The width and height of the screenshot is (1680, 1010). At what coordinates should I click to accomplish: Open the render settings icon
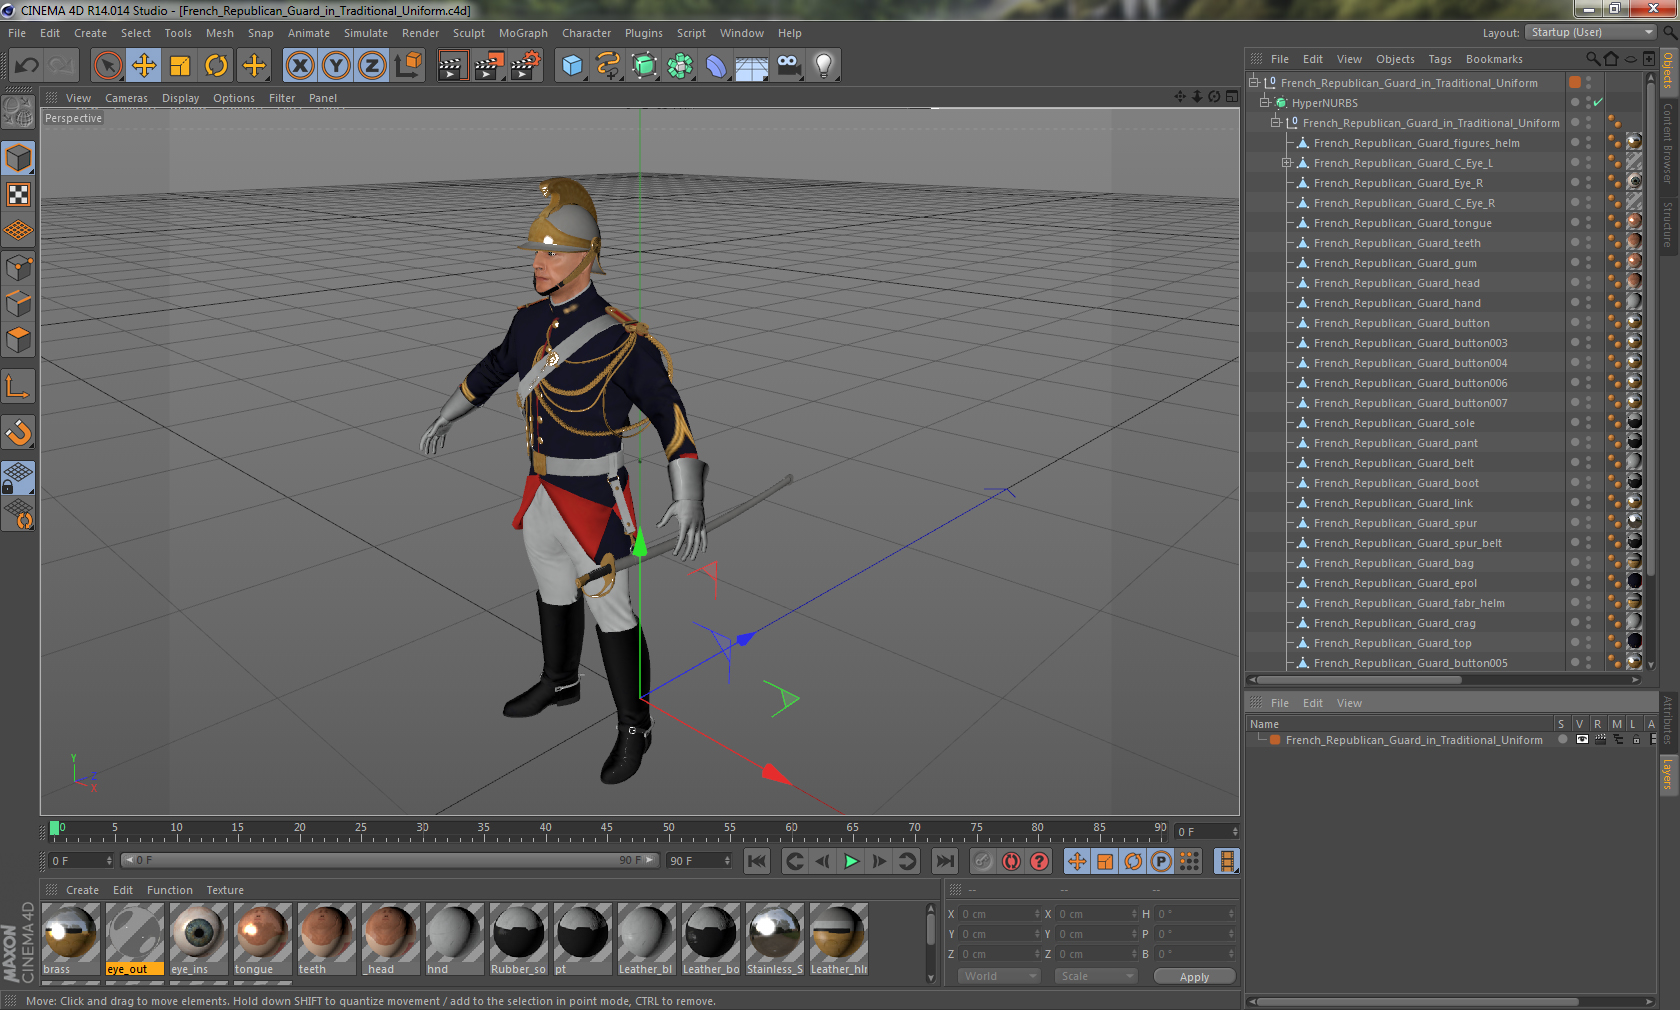pos(526,66)
